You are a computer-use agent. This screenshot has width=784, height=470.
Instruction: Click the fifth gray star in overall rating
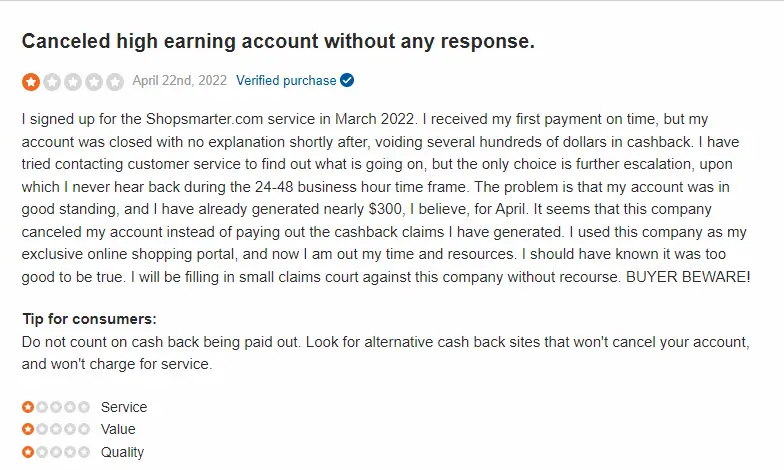(114, 82)
